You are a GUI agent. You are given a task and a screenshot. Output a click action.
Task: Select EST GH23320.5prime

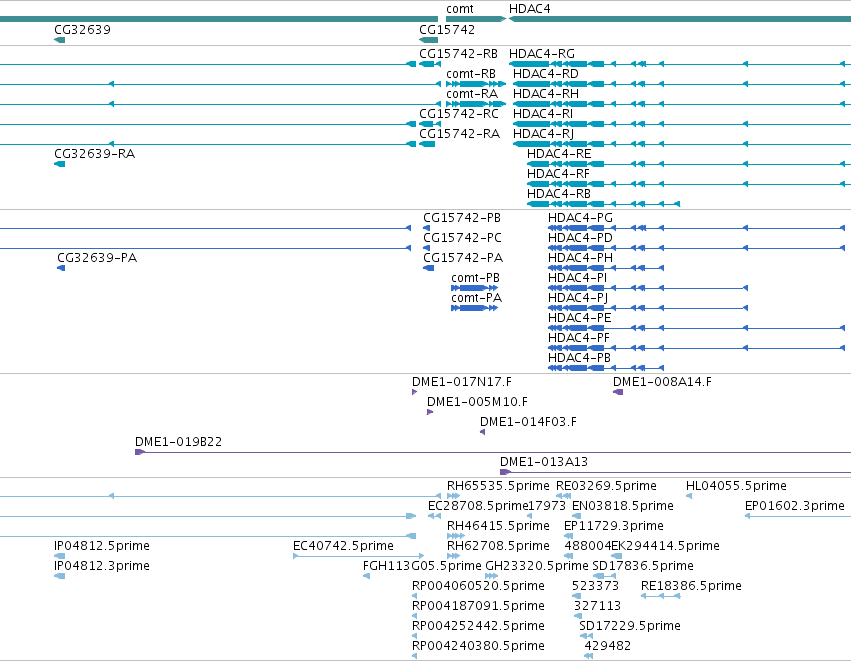click(x=537, y=567)
